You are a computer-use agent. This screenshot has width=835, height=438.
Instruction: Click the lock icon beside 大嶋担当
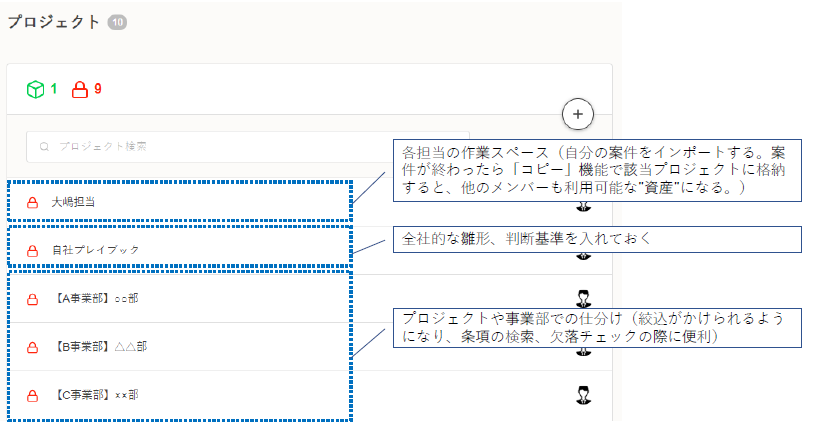click(32, 202)
